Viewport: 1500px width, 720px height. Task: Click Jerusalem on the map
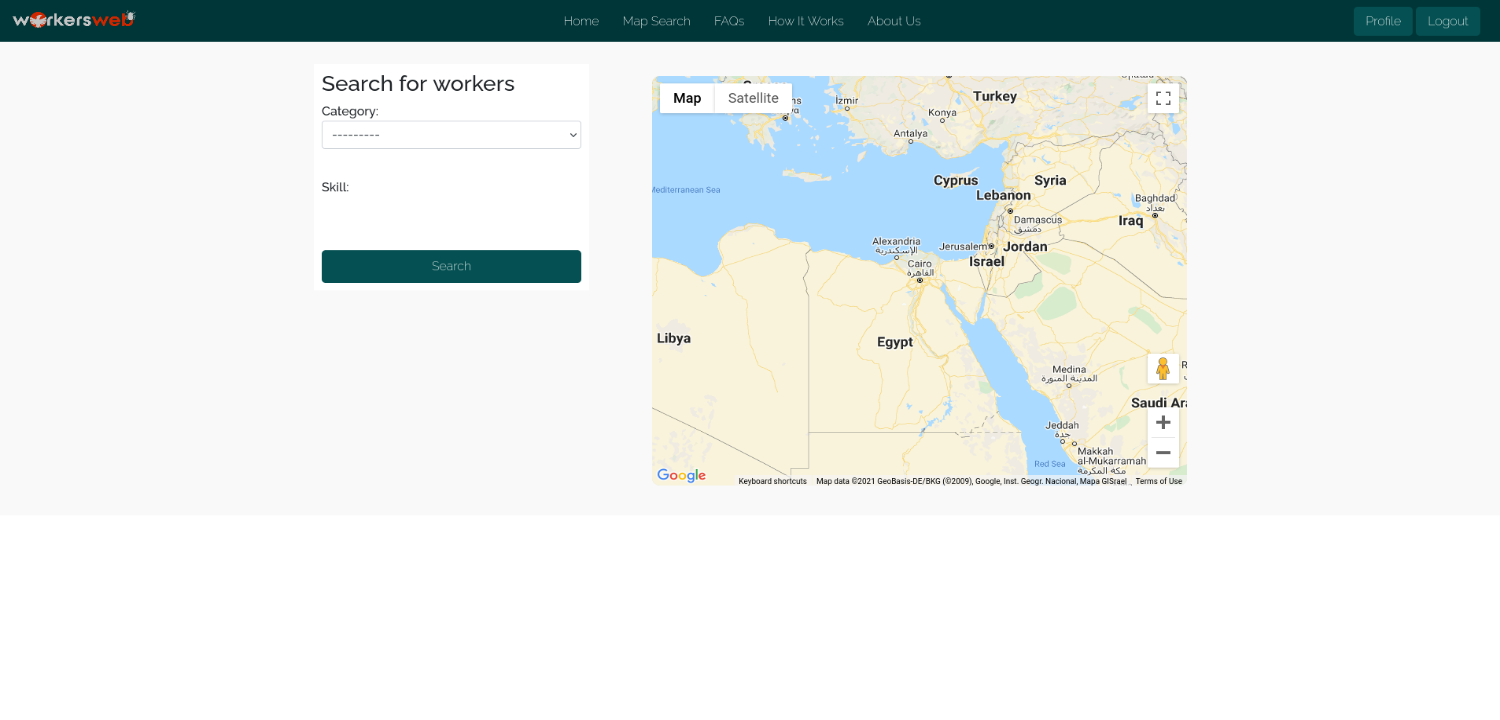[x=963, y=246]
